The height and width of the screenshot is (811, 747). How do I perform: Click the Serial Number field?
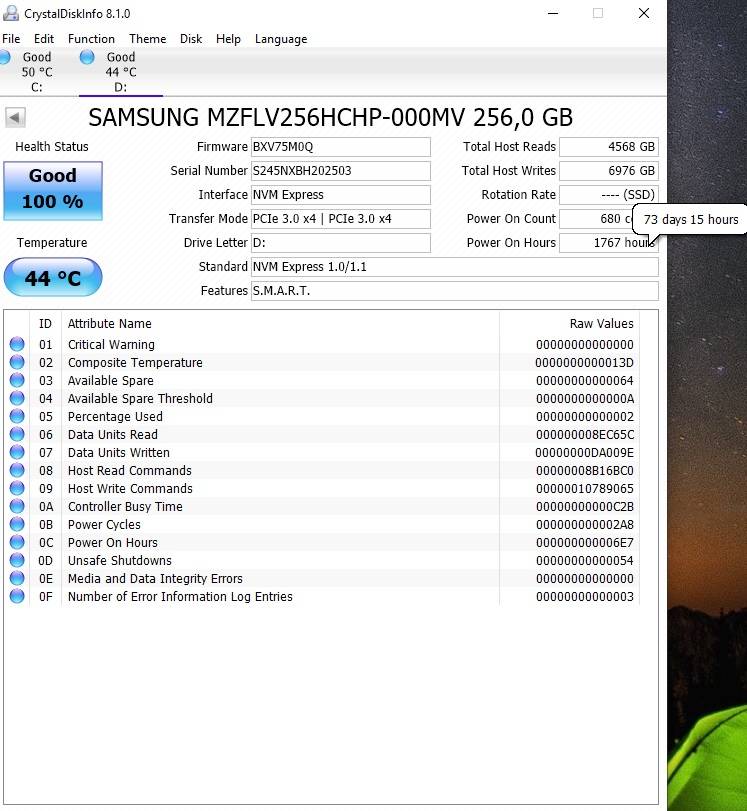coord(340,171)
